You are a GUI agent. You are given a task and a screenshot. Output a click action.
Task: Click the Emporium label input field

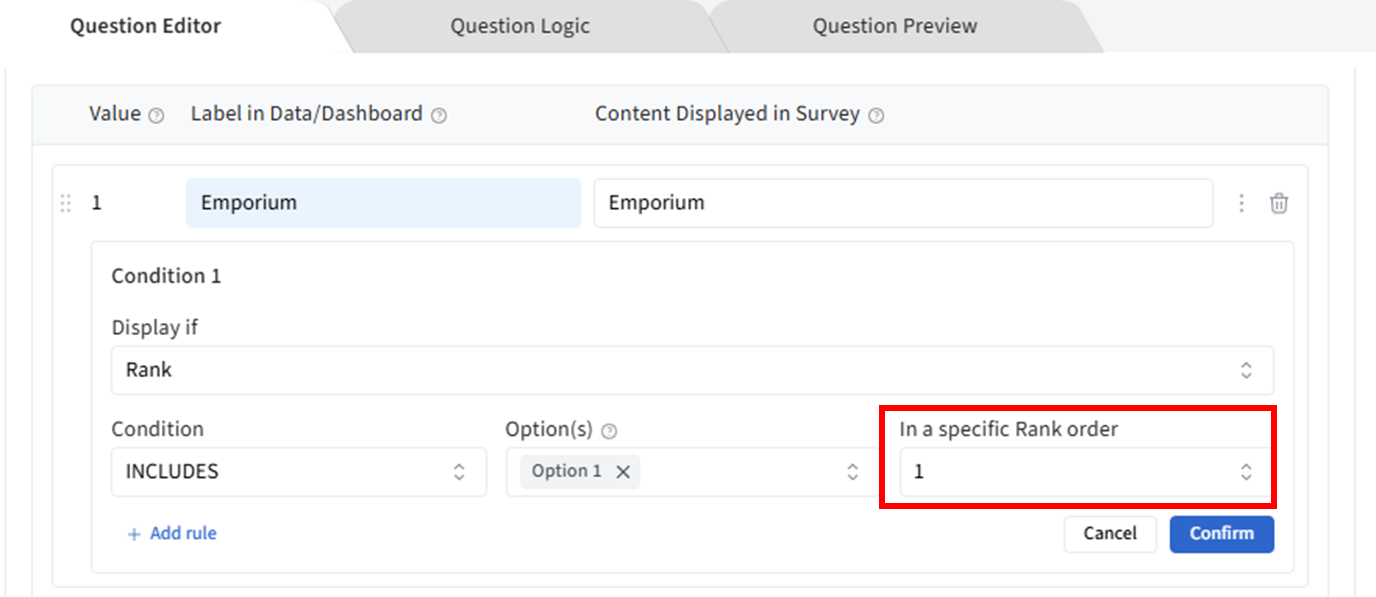coord(382,203)
